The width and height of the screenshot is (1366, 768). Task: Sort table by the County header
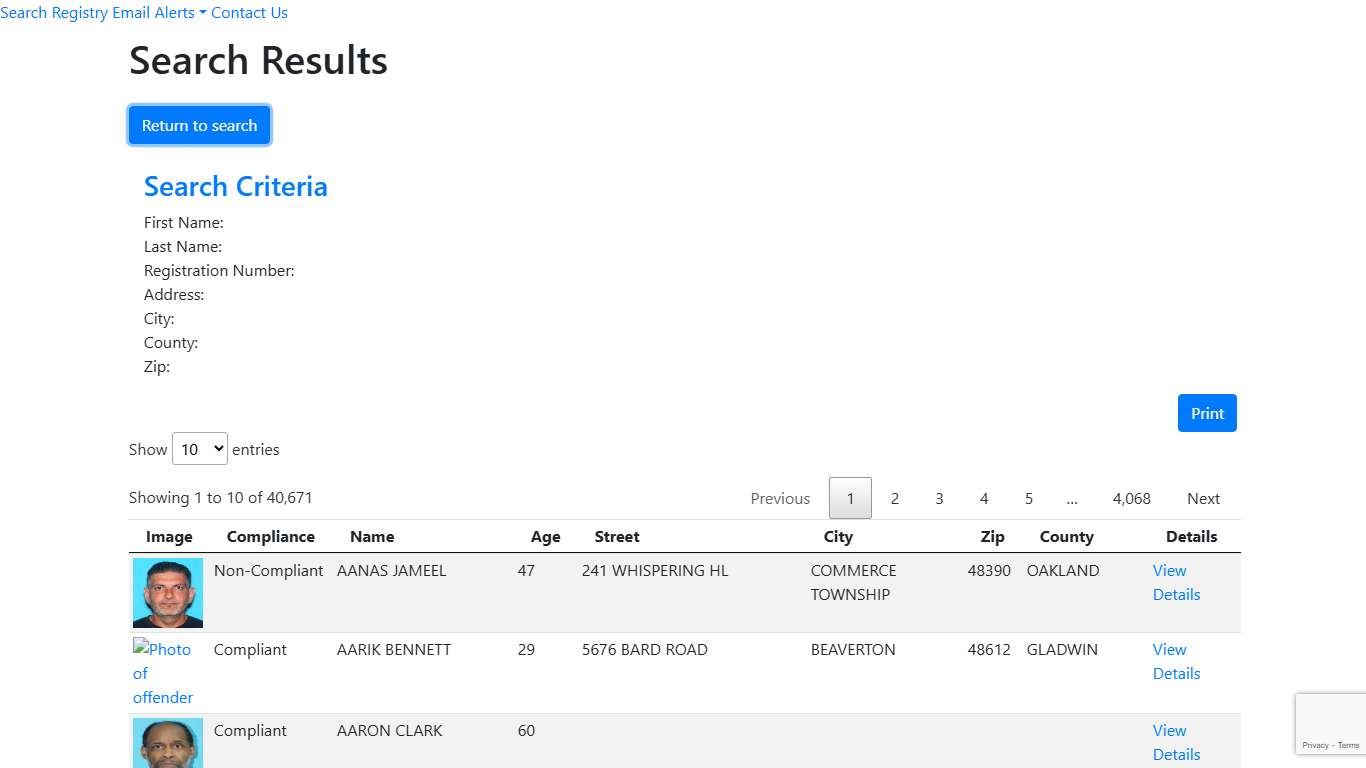pos(1066,537)
